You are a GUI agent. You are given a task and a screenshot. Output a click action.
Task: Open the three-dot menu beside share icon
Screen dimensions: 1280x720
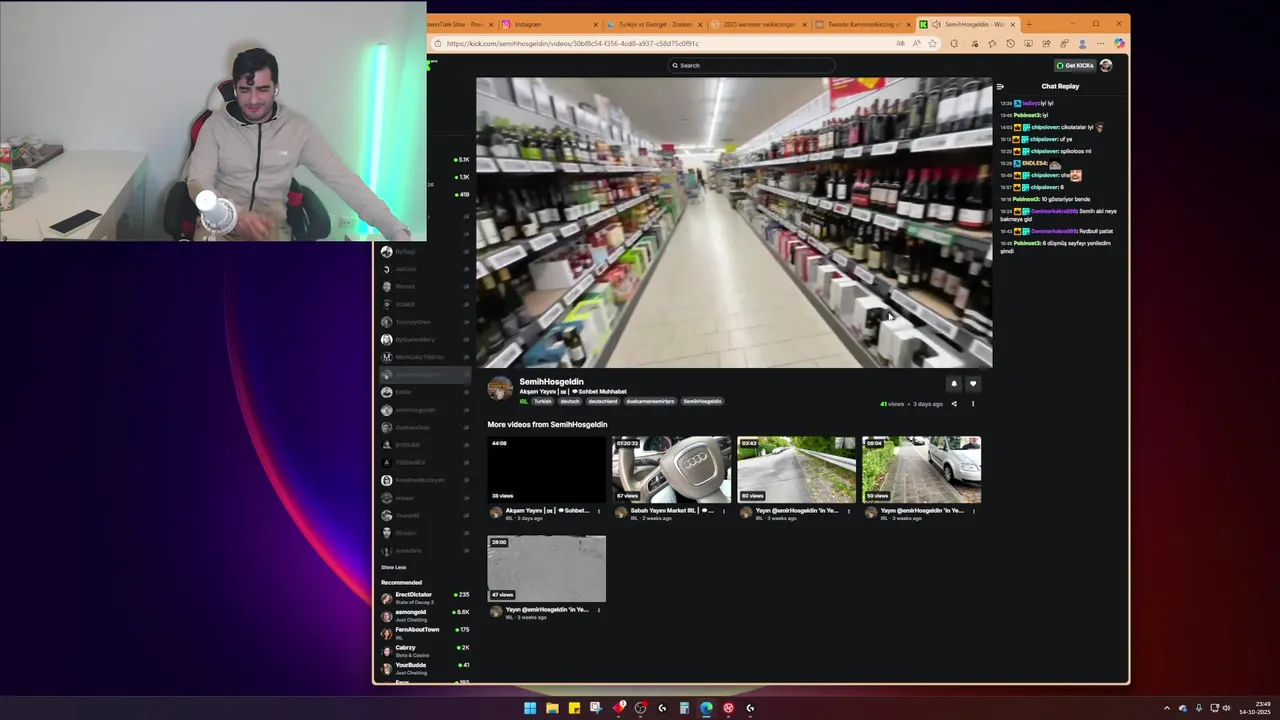973,404
